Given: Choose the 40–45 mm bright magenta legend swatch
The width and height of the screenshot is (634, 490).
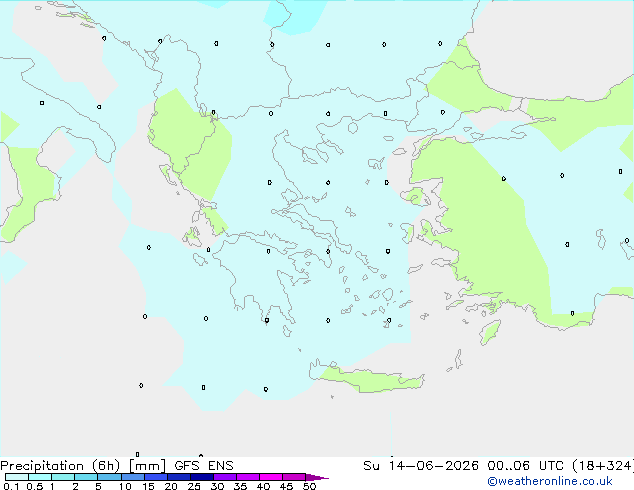Looking at the screenshot, I should pos(271,477).
